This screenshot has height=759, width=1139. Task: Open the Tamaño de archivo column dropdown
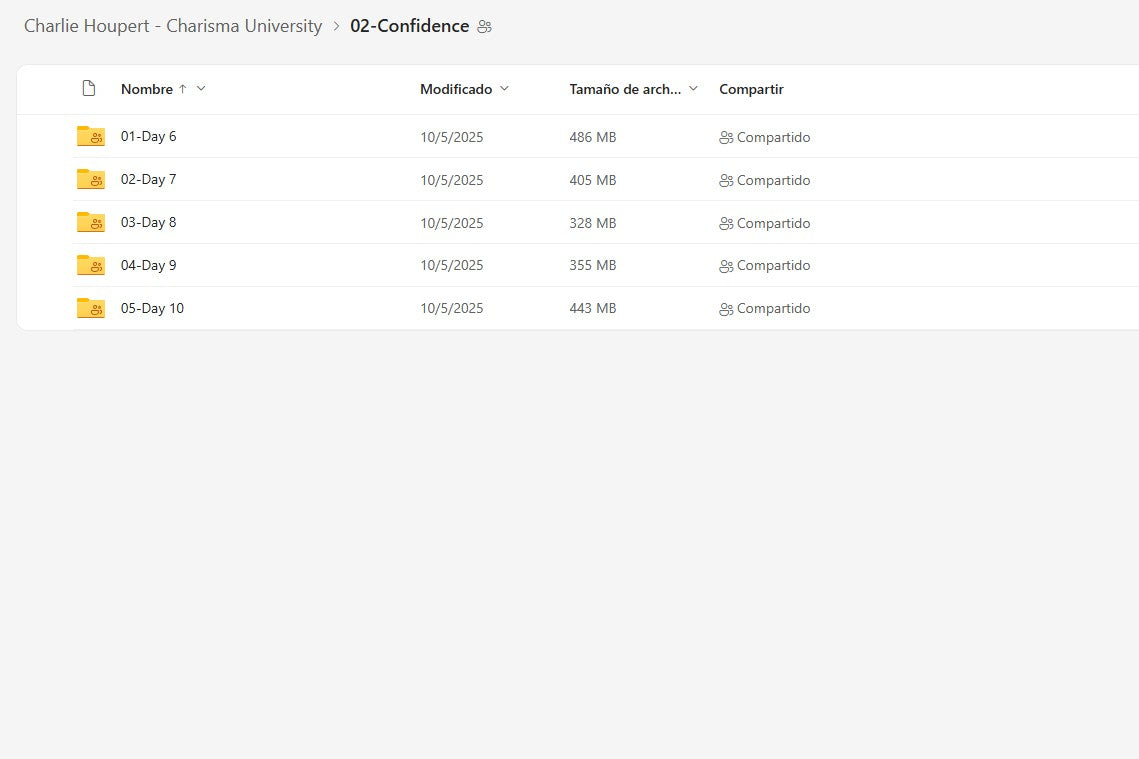pyautogui.click(x=693, y=89)
